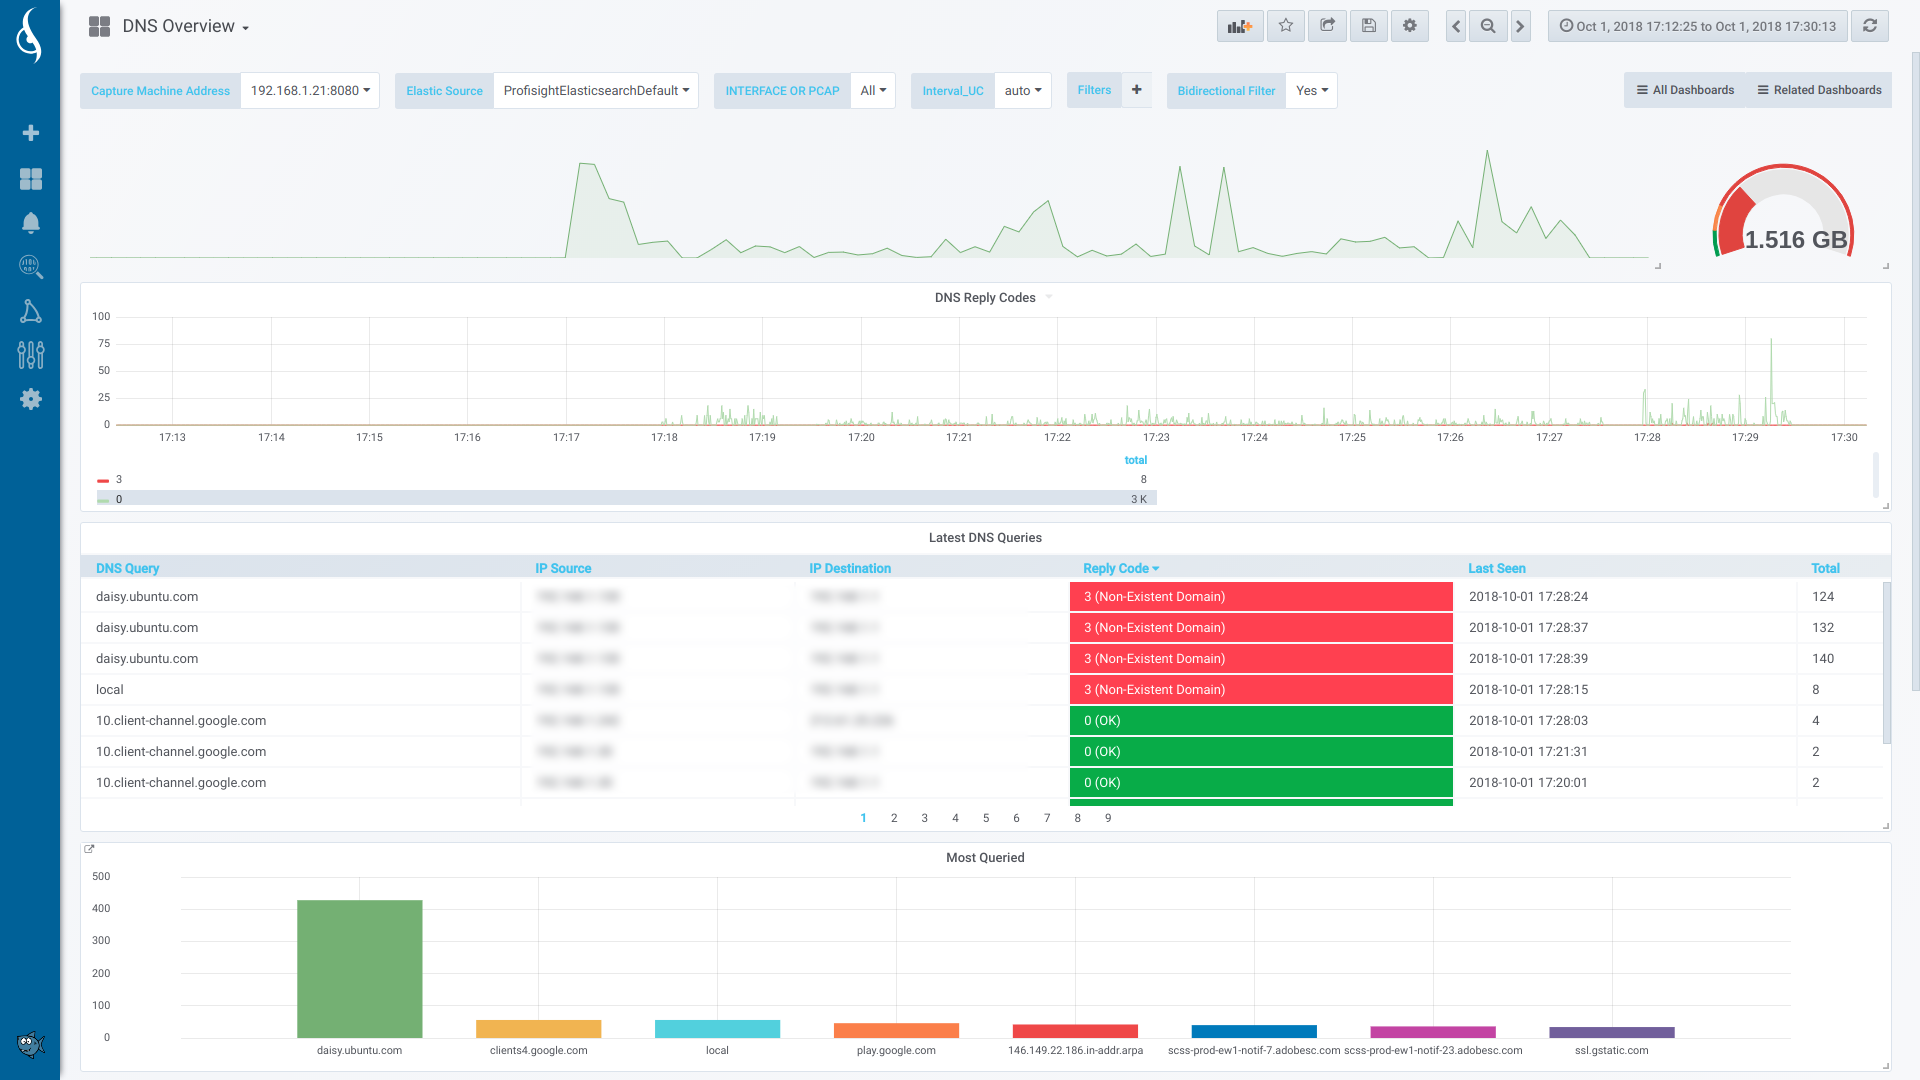Sort table by DNS Query column
Image resolution: width=1920 pixels, height=1080 pixels.
(127, 568)
